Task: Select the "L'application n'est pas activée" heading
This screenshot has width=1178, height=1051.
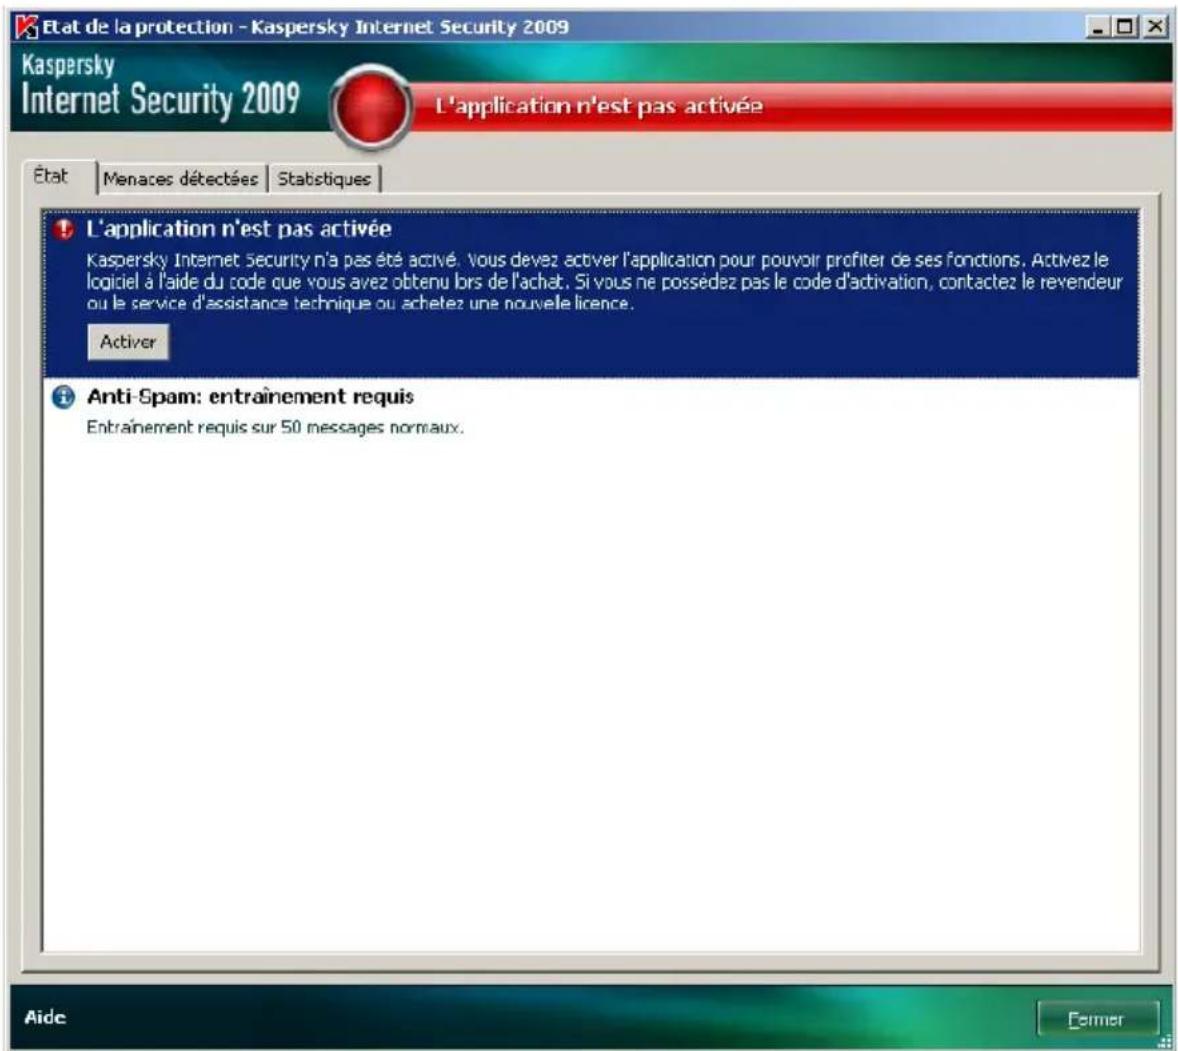Action: pos(239,228)
